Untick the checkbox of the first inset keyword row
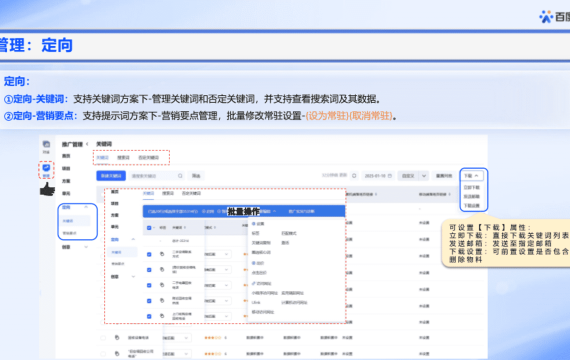The height and width of the screenshot is (360, 570). coord(149,254)
